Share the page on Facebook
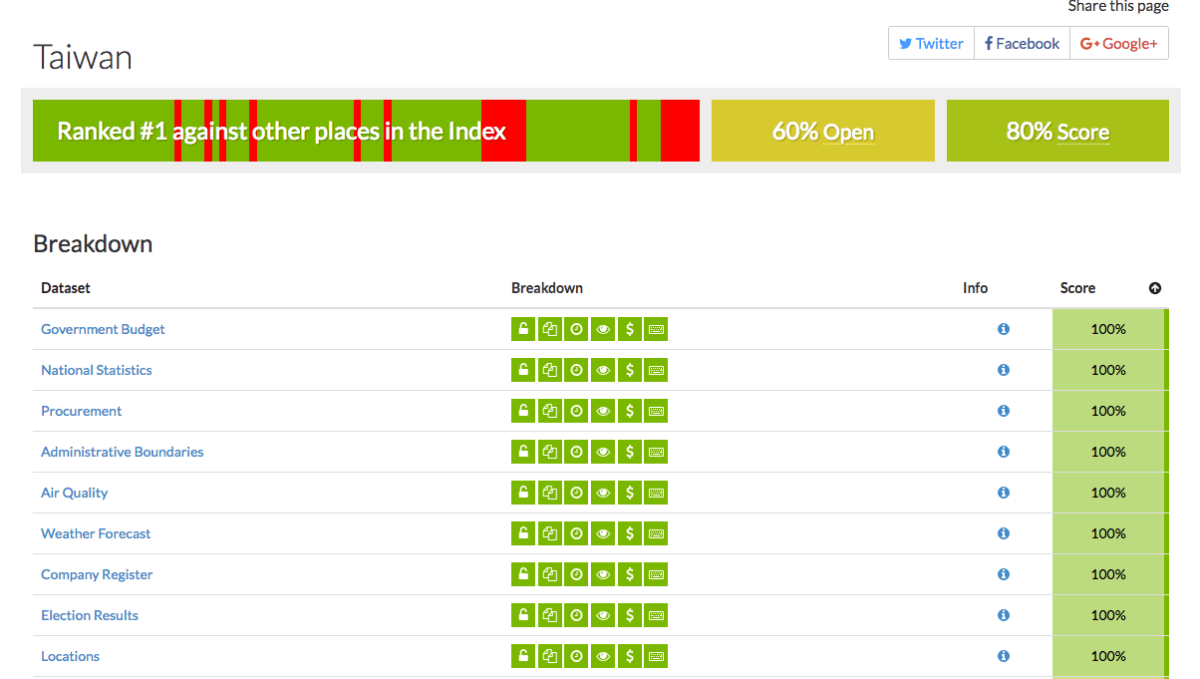 1022,43
